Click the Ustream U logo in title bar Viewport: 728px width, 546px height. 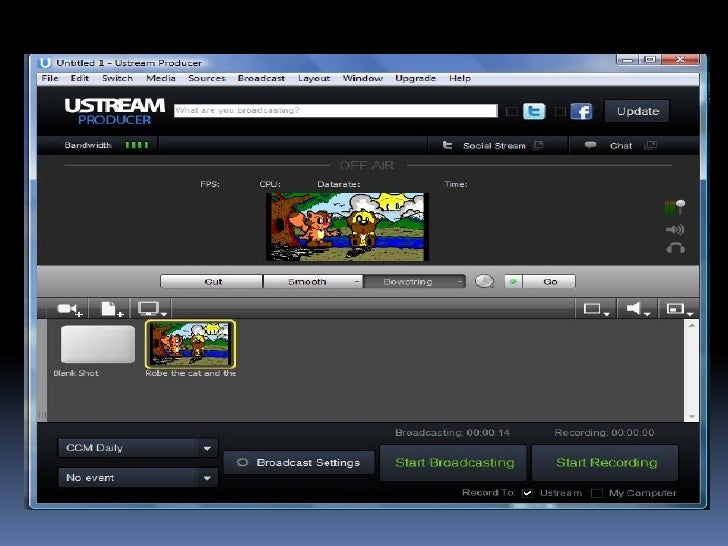click(45, 63)
